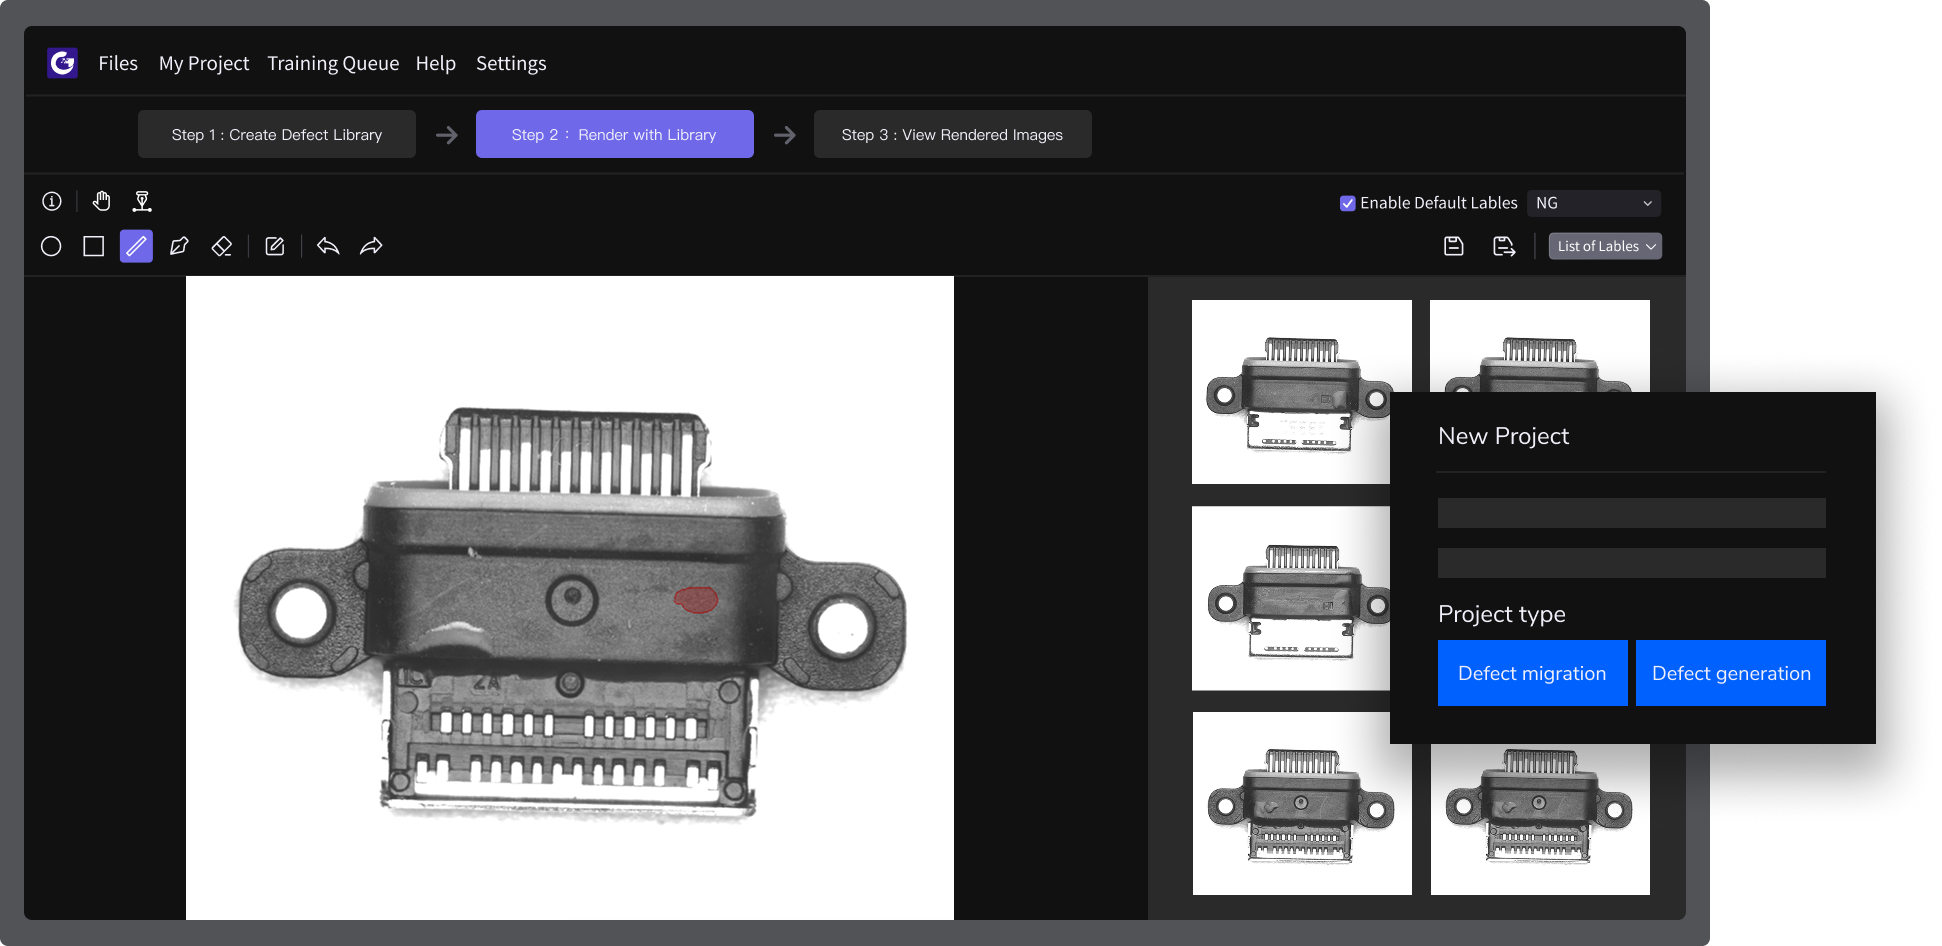
Task: Open the My Project menu
Action: click(204, 63)
